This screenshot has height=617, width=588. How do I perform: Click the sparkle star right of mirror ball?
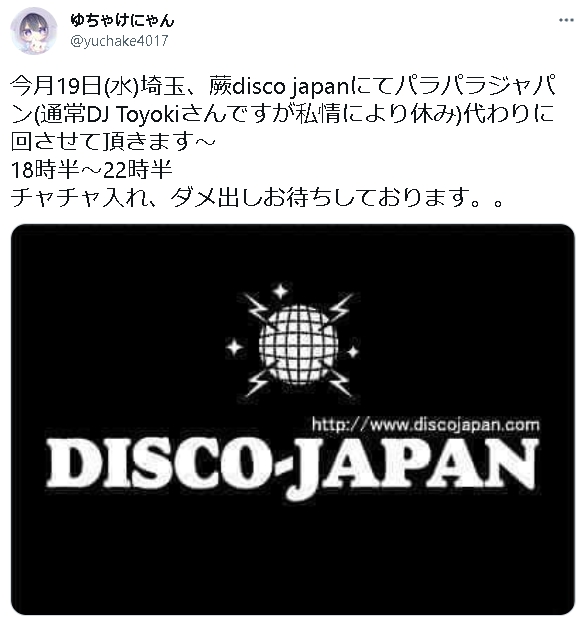pyautogui.click(x=352, y=351)
